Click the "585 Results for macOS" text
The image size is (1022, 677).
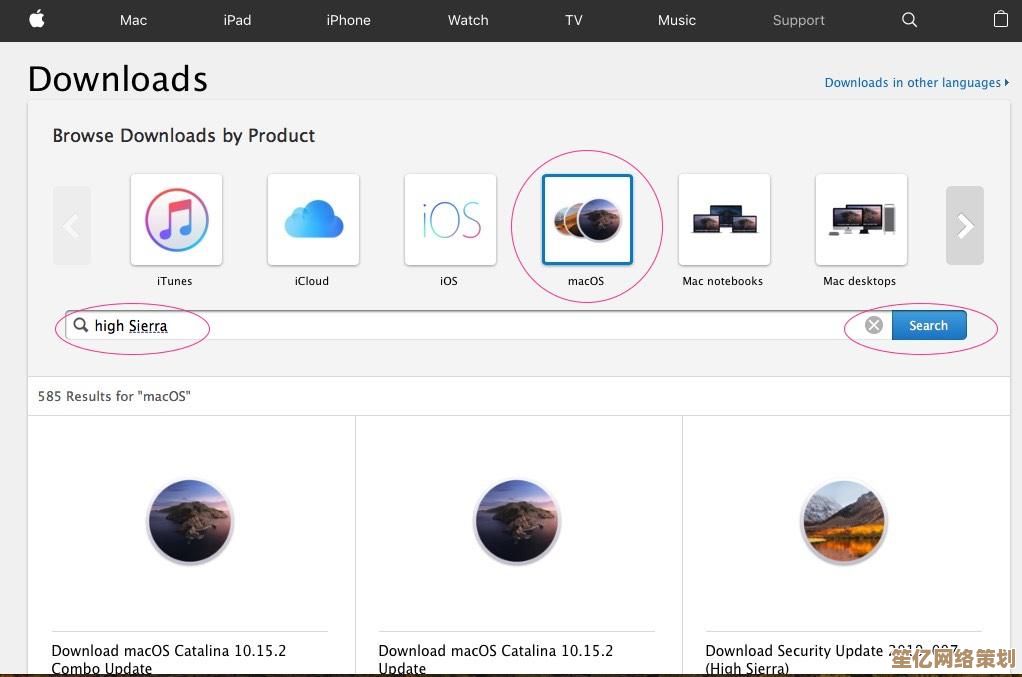(x=114, y=396)
